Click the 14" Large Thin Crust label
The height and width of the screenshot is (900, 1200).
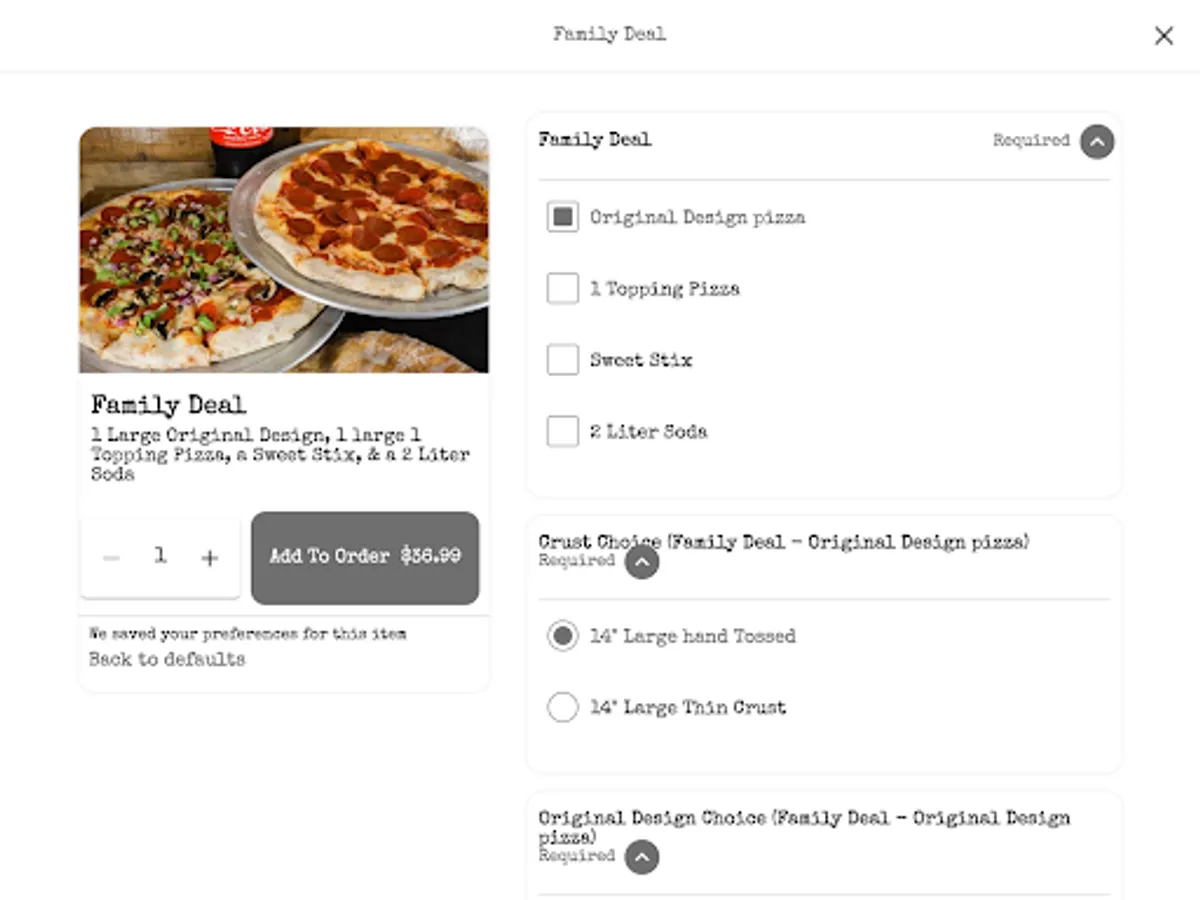pos(688,708)
